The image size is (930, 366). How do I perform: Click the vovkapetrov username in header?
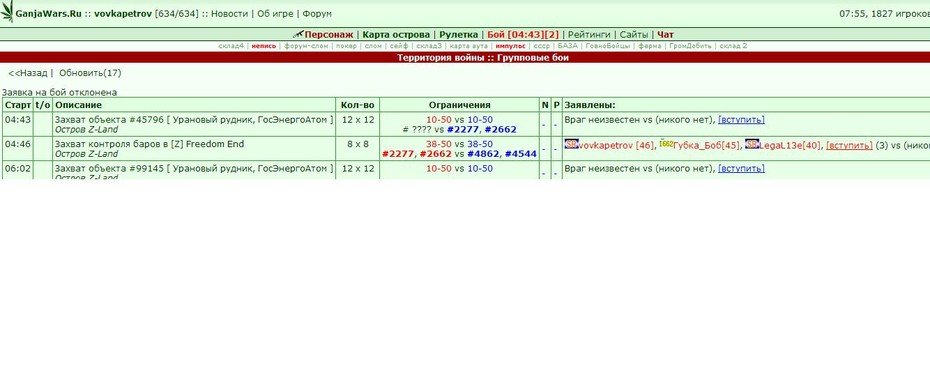tap(123, 13)
